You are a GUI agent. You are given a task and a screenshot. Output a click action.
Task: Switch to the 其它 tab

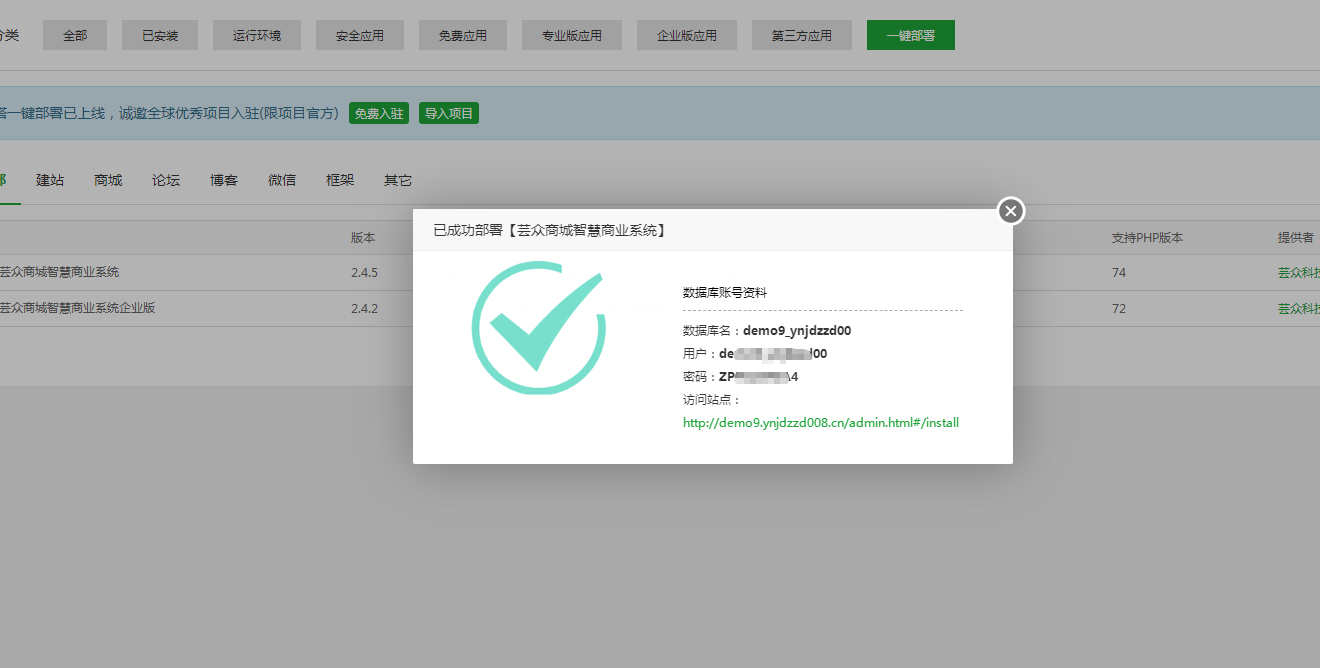(x=398, y=180)
